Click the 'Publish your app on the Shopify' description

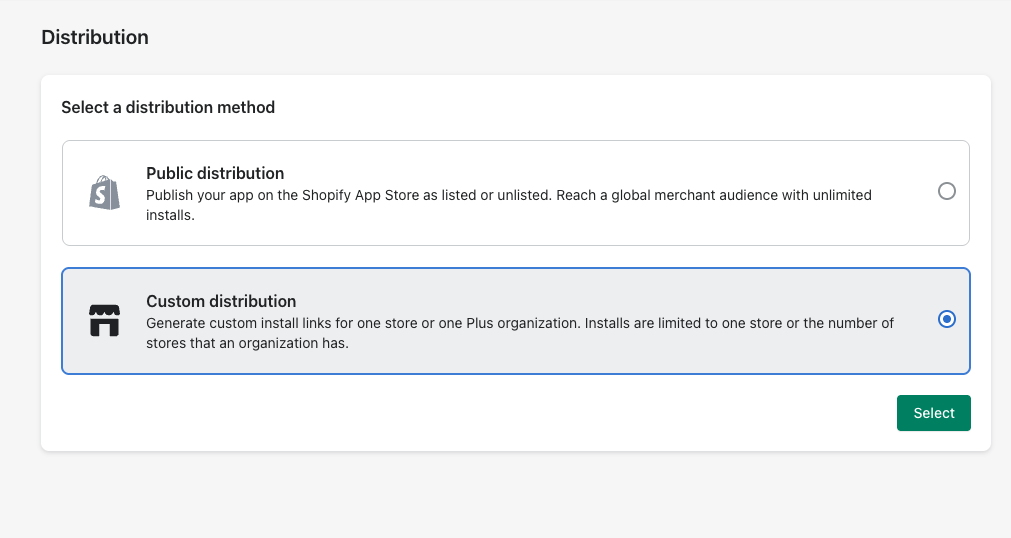[509, 205]
